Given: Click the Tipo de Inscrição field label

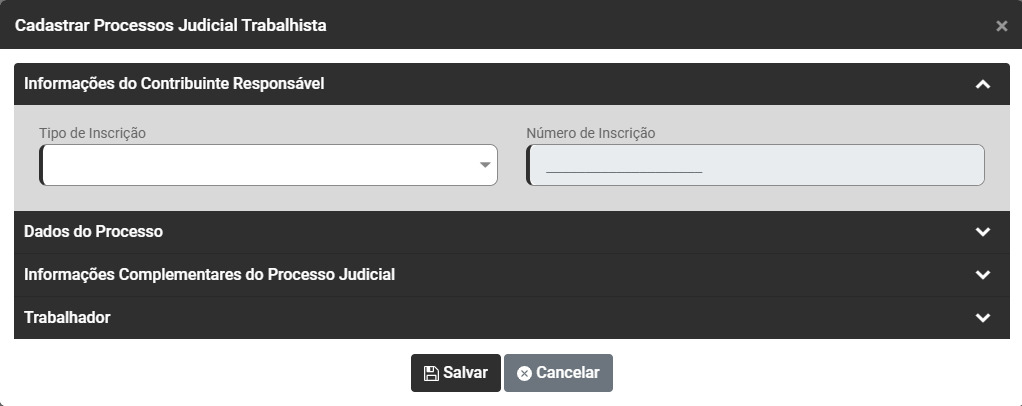Looking at the screenshot, I should click(x=93, y=133).
